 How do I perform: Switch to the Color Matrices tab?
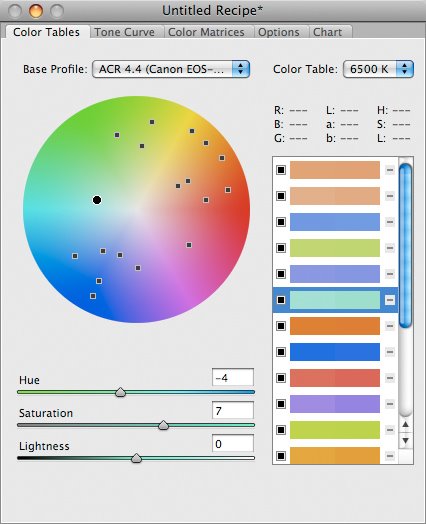tap(206, 32)
